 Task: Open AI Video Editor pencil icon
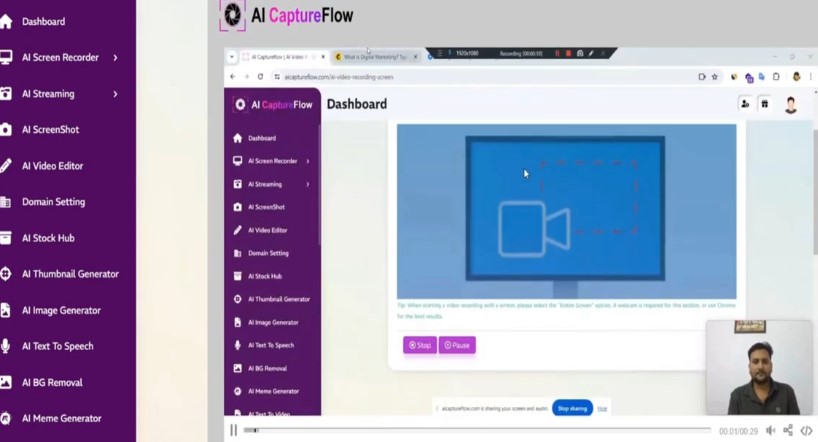5,165
